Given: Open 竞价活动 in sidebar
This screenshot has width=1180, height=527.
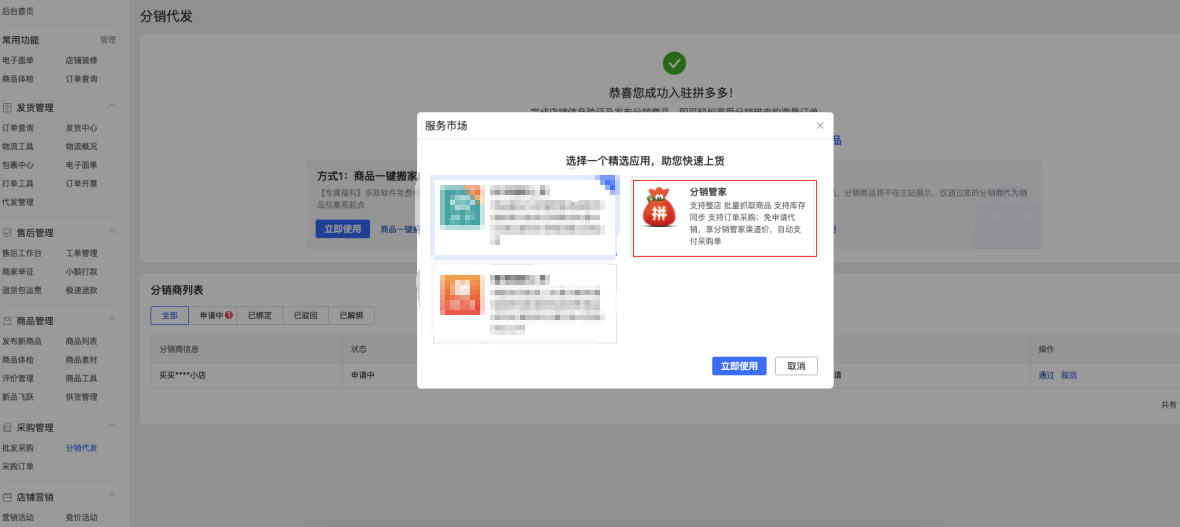Looking at the screenshot, I should [81, 517].
